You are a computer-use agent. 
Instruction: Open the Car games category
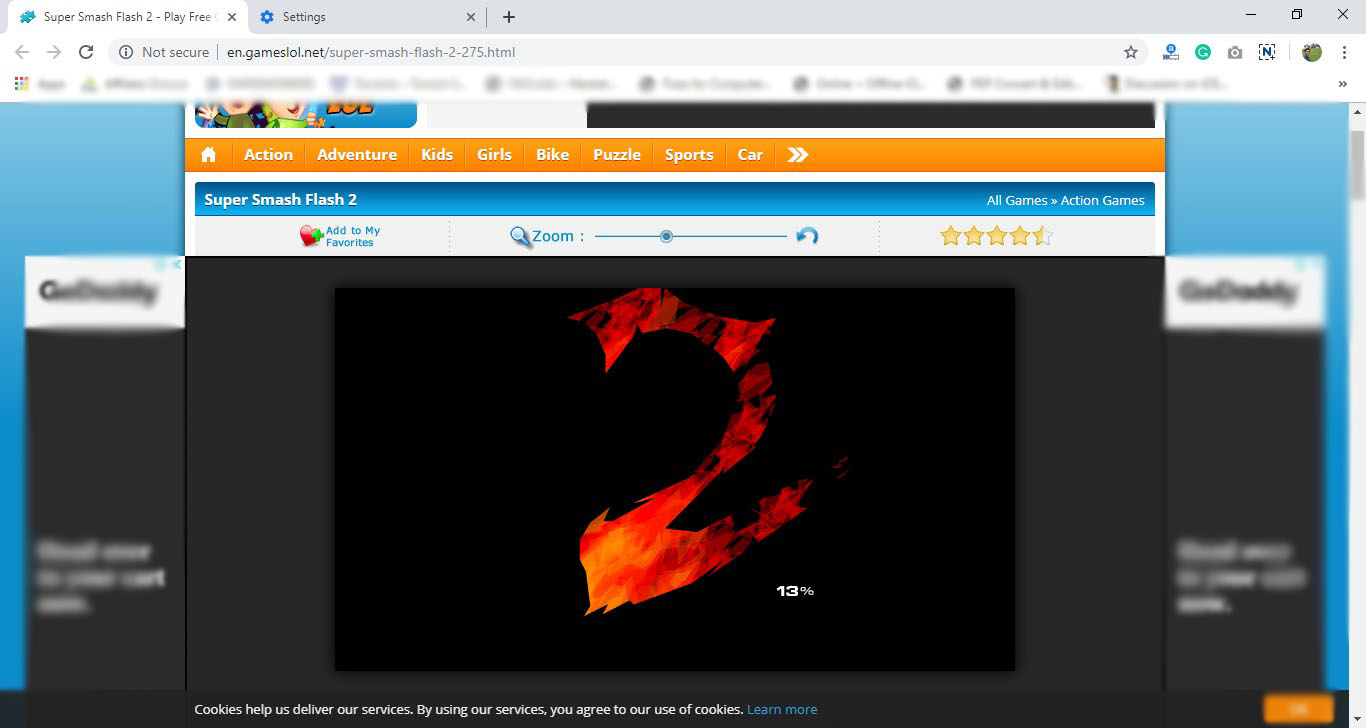(x=750, y=154)
